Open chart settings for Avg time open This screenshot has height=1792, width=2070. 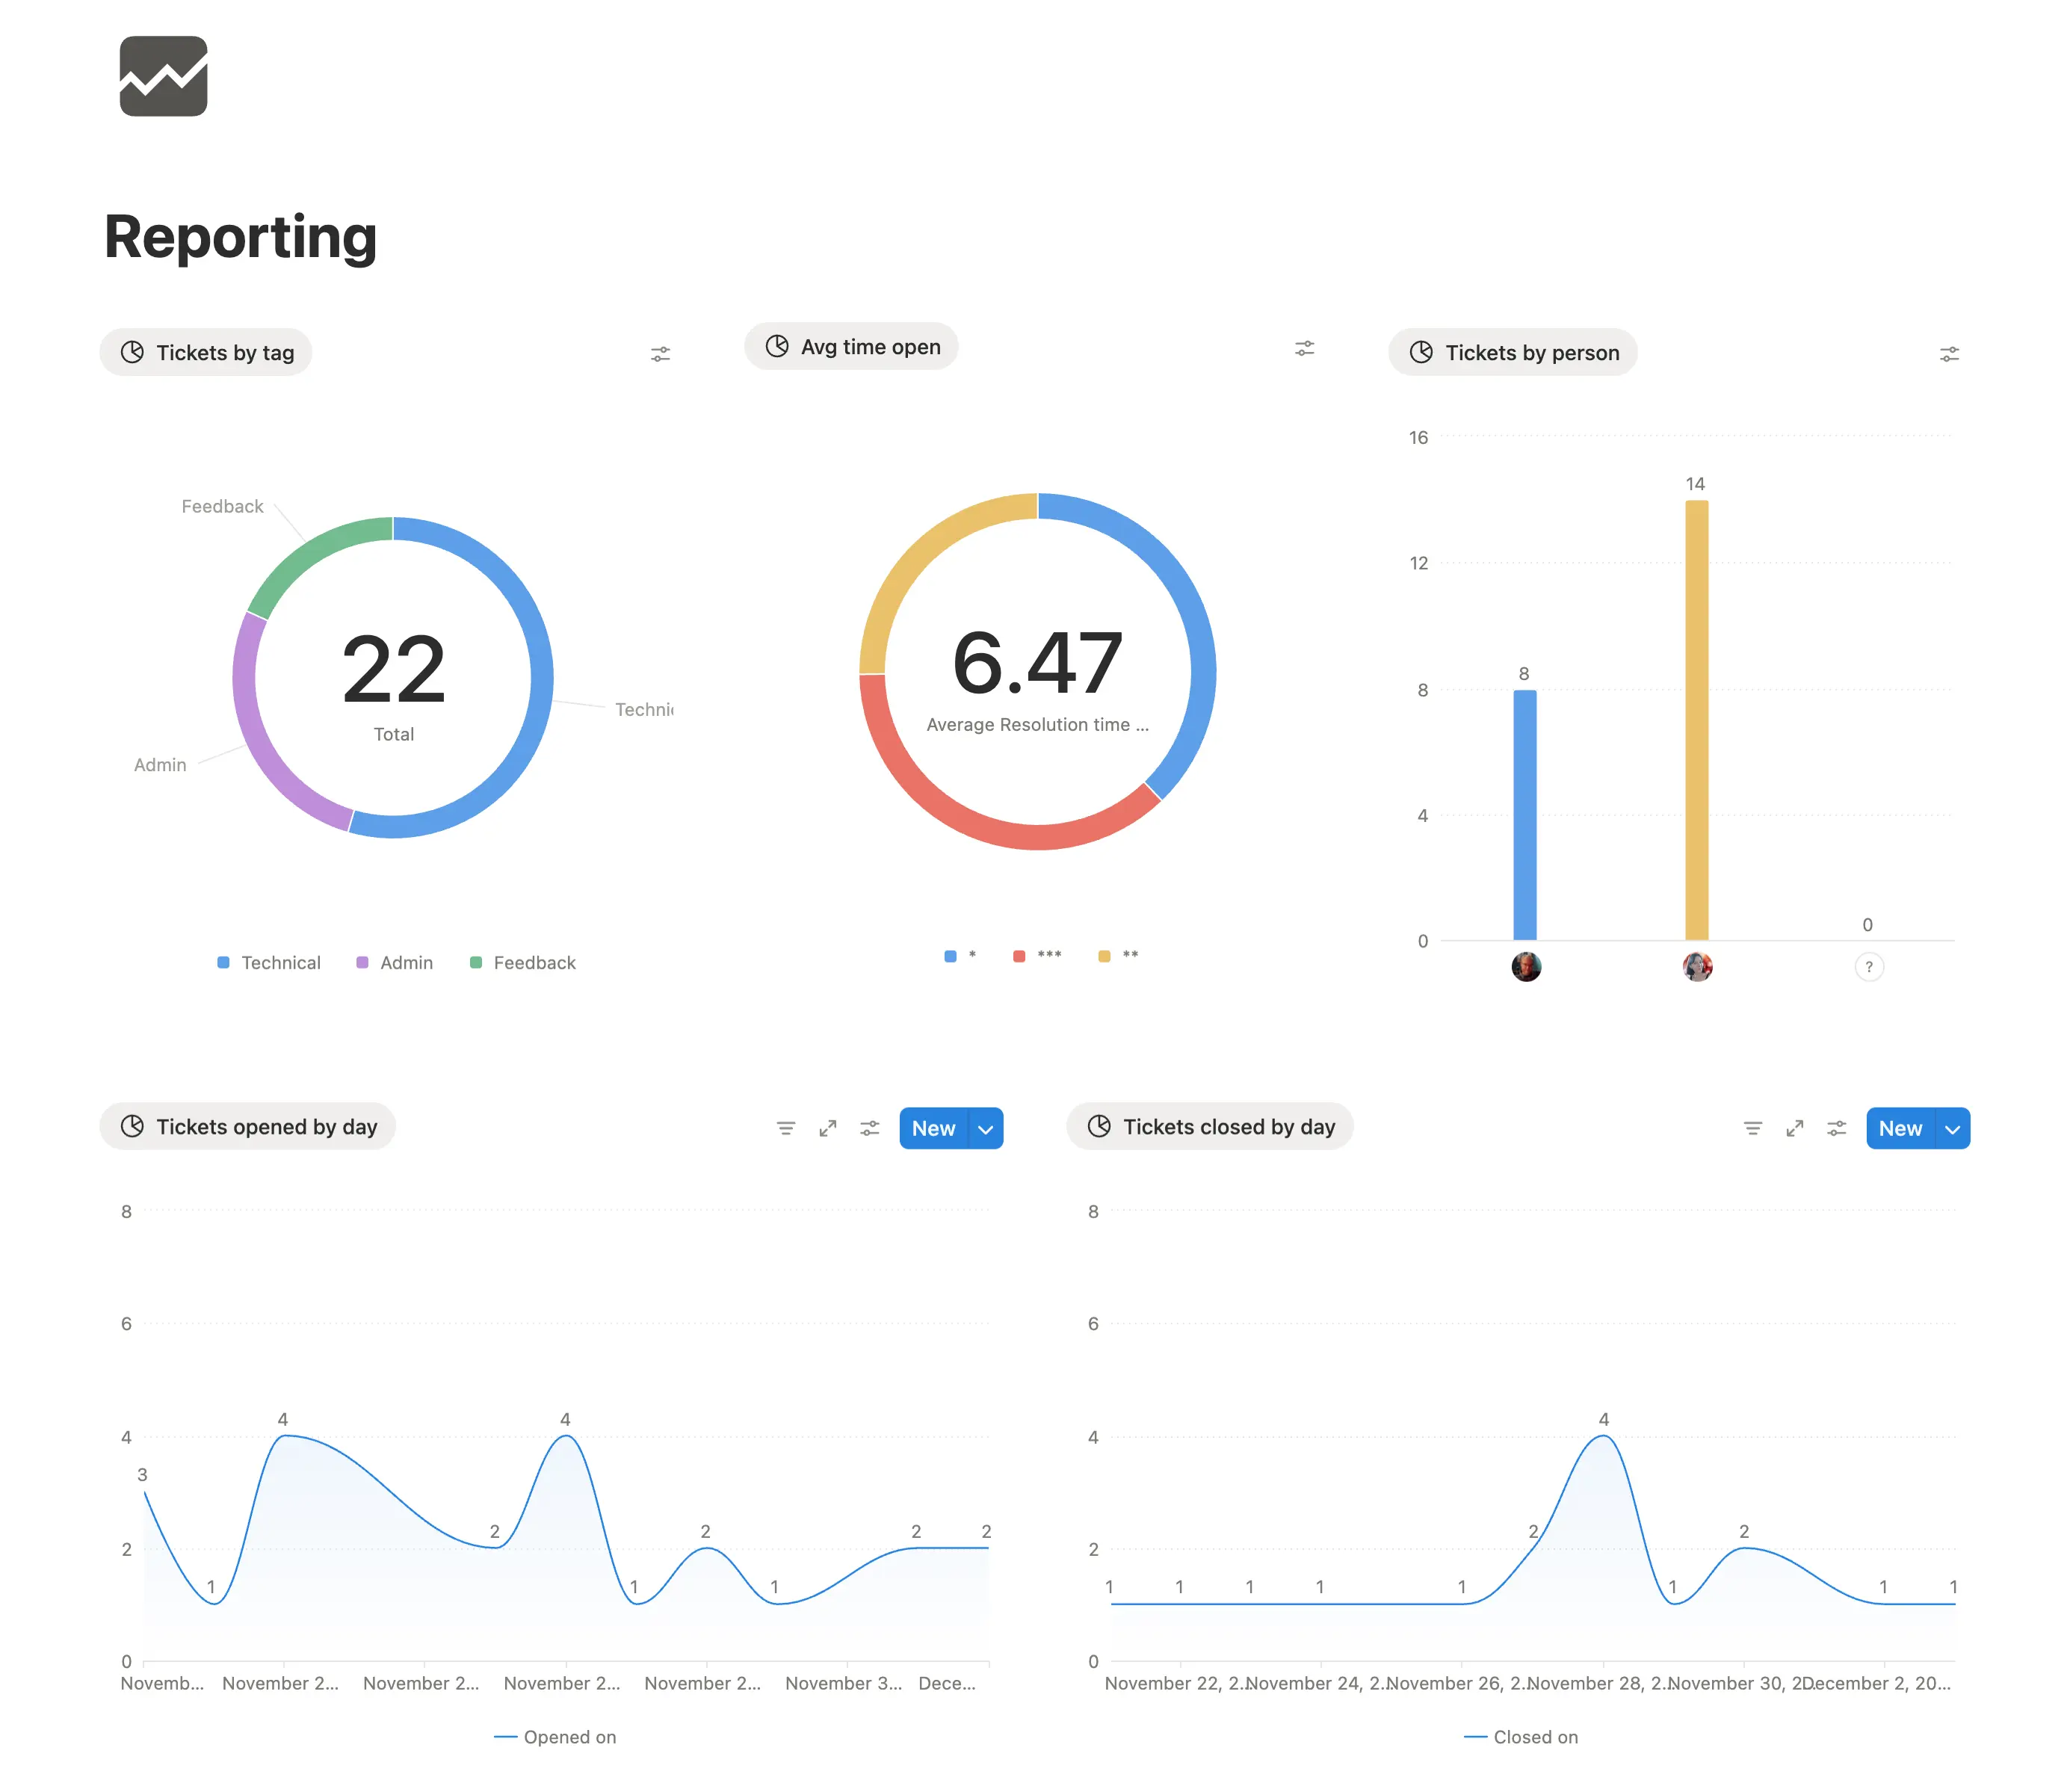[x=1304, y=348]
